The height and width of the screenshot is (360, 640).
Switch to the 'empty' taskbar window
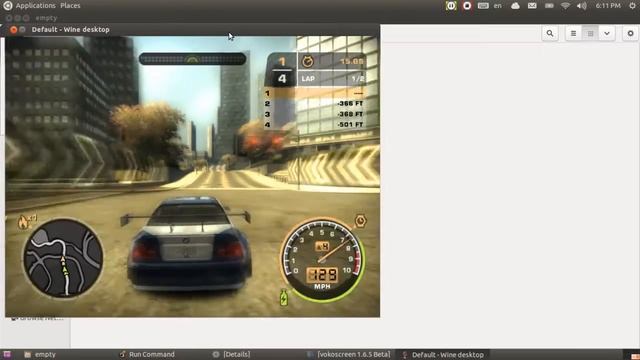[x=40, y=354]
